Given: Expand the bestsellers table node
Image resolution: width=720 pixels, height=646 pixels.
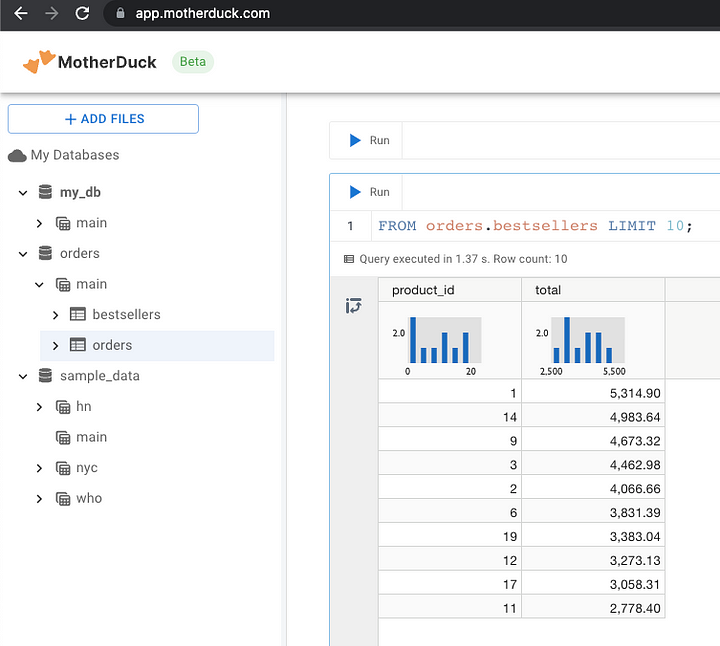Looking at the screenshot, I should click(56, 315).
